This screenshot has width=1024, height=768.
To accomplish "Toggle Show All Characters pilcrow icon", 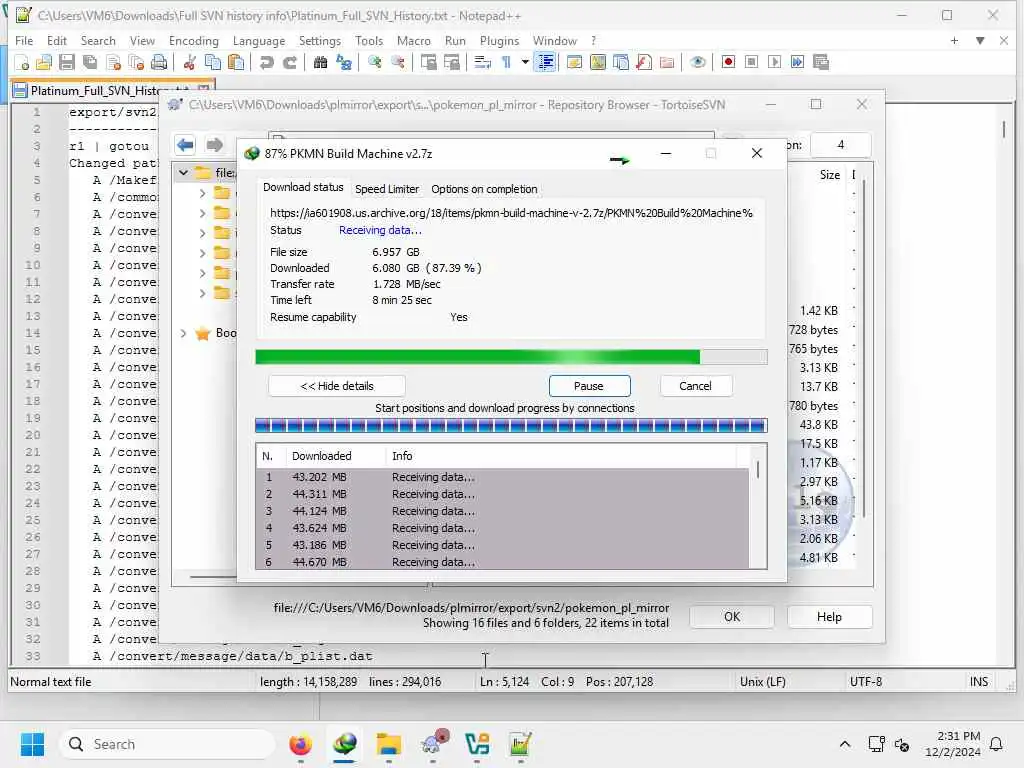I will 506,63.
